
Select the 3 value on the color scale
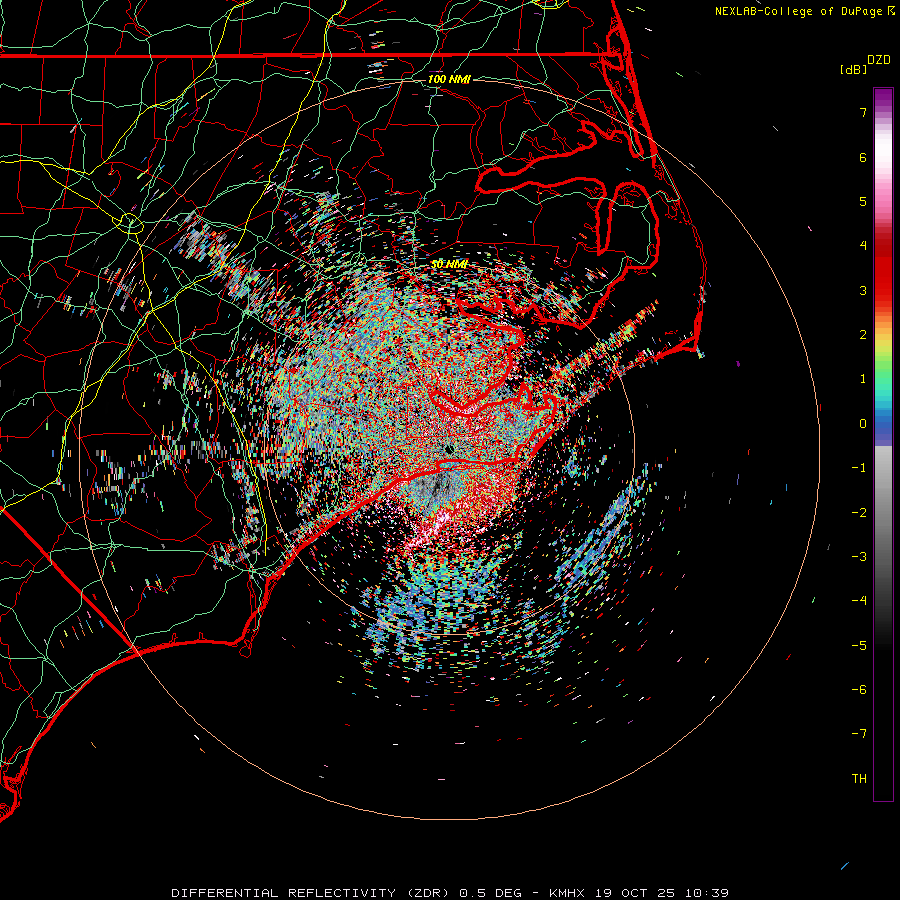pyautogui.click(x=863, y=290)
